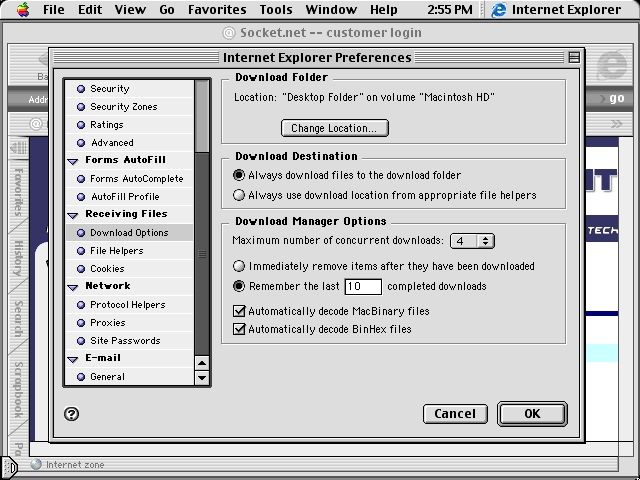This screenshot has height=480, width=640.
Task: Select Always download files to download folder
Action: click(x=239, y=175)
